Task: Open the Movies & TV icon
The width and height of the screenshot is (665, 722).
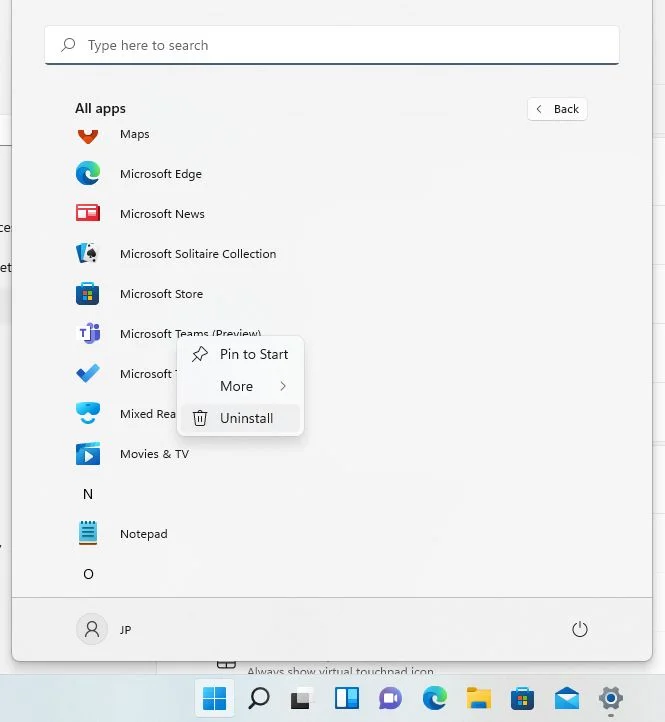Action: pos(88,454)
